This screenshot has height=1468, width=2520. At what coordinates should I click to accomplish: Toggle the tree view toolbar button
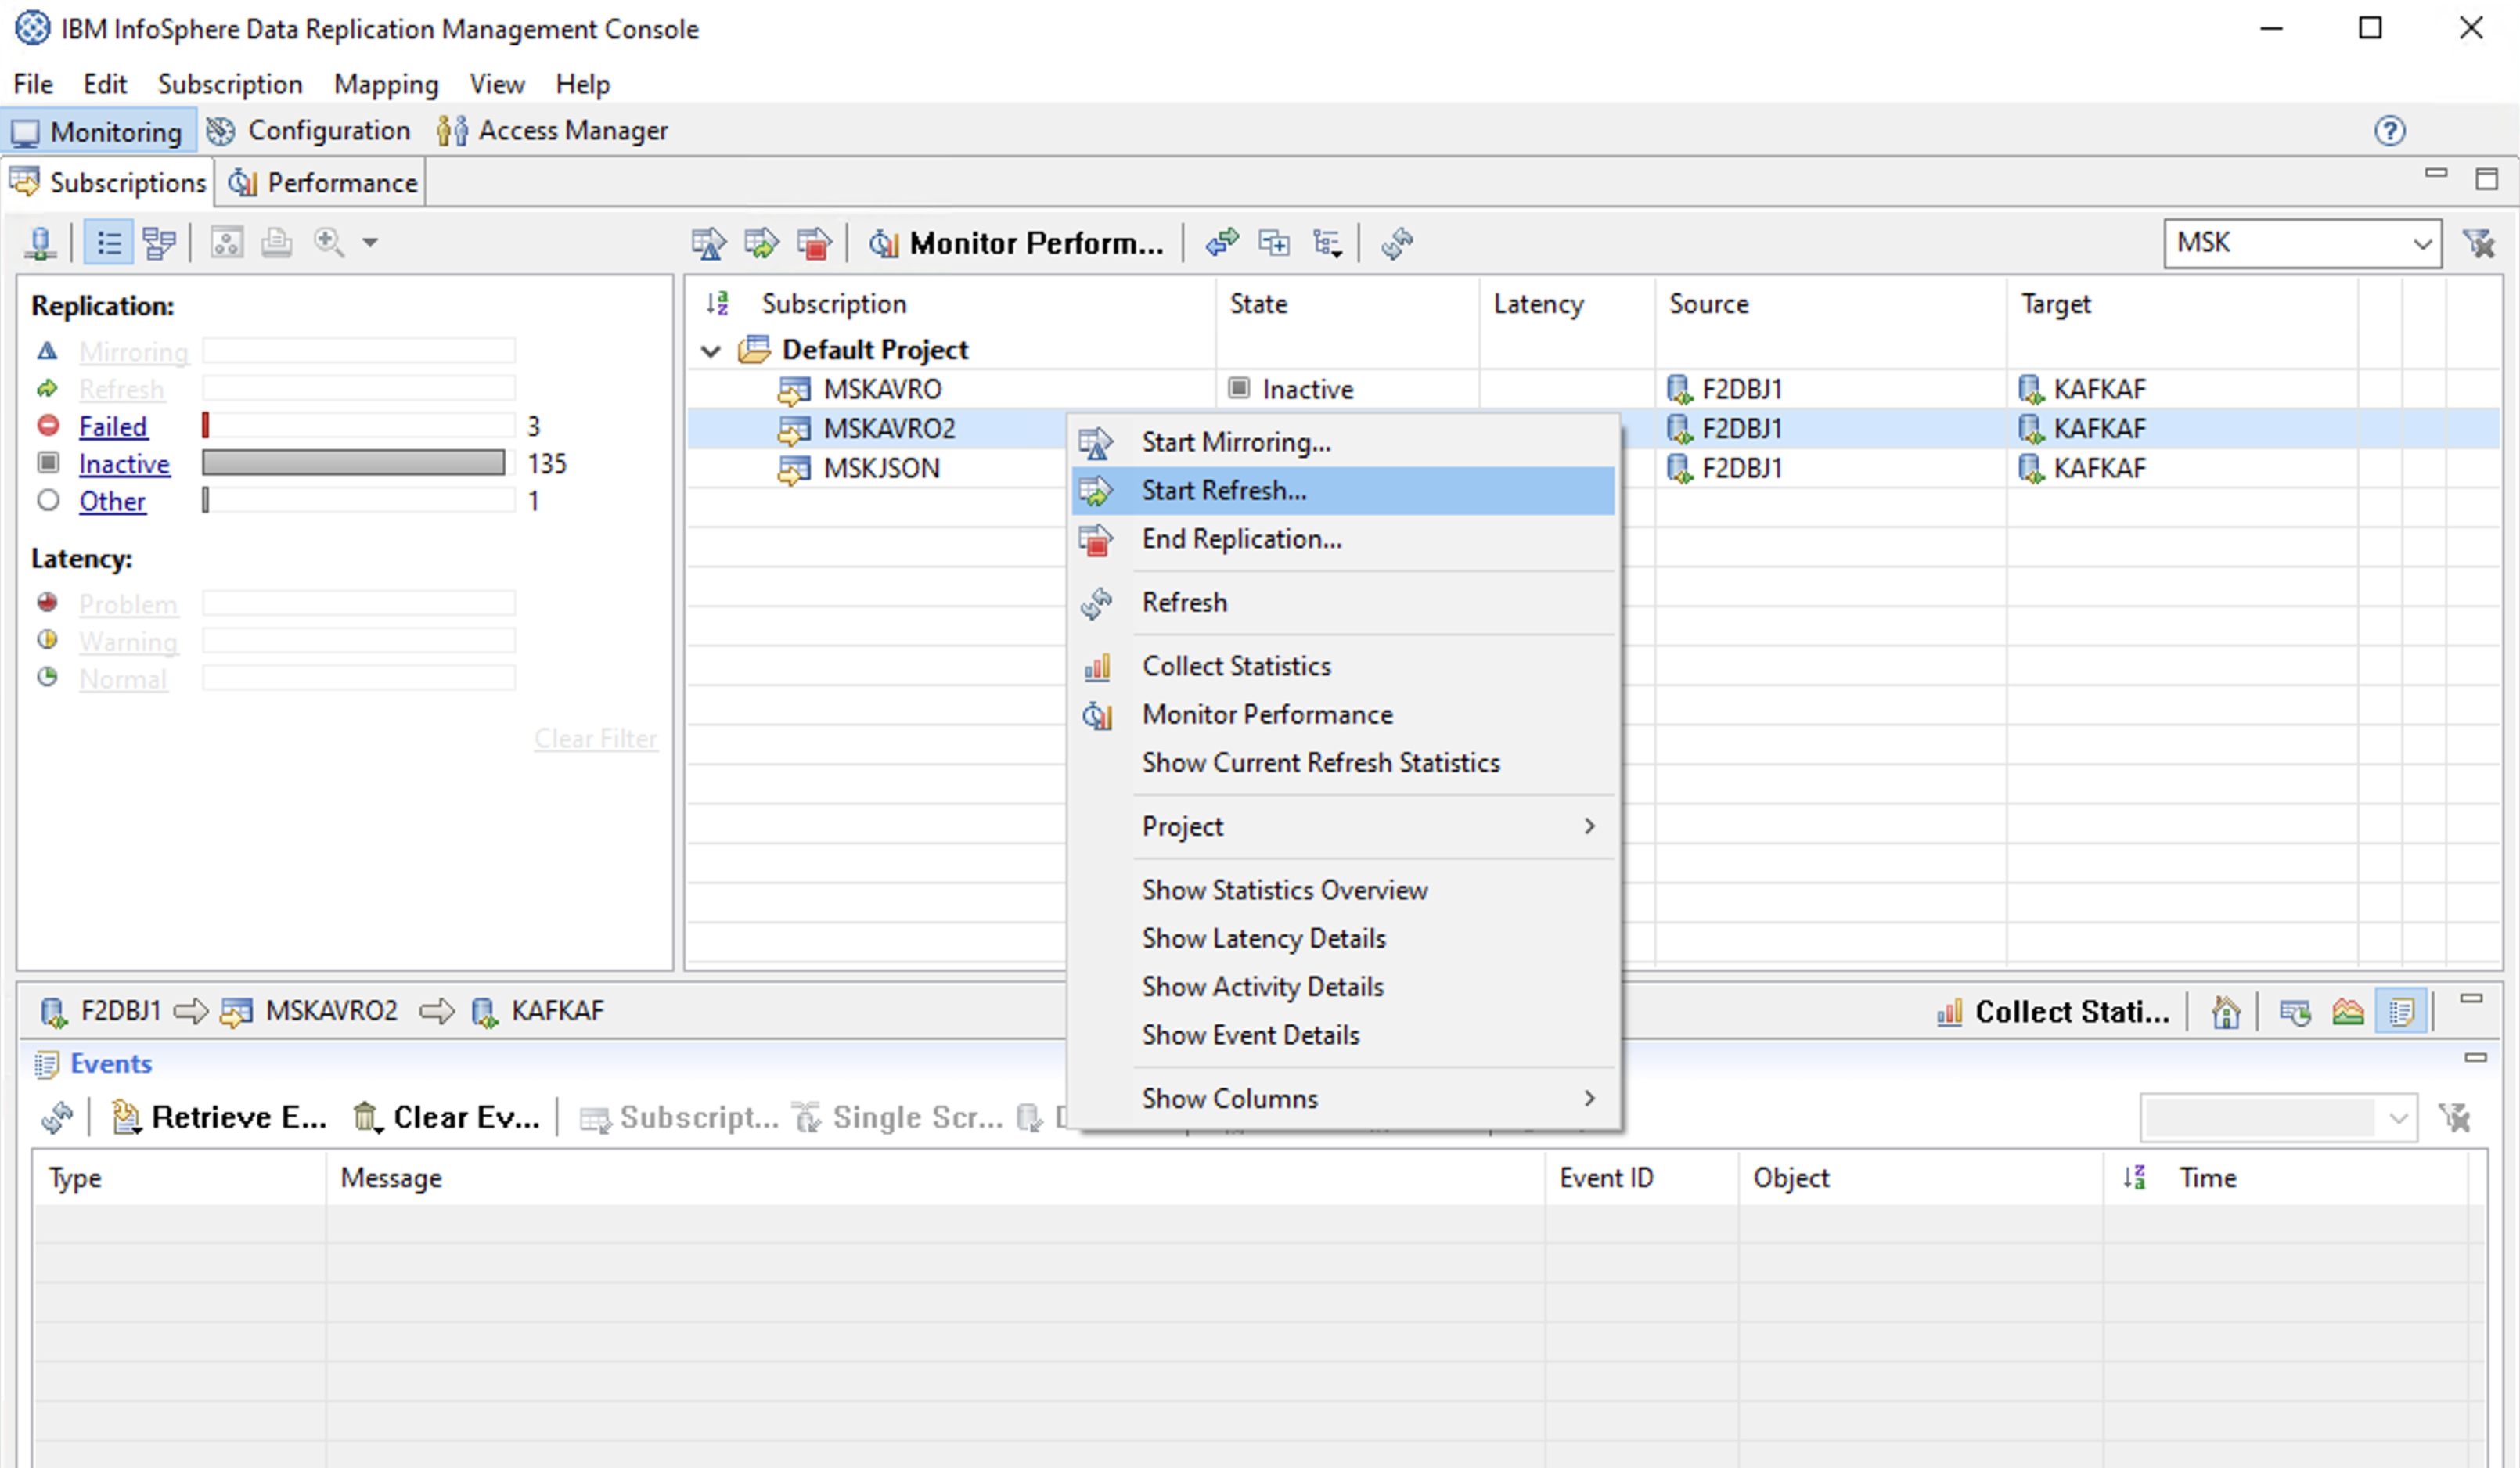158,243
